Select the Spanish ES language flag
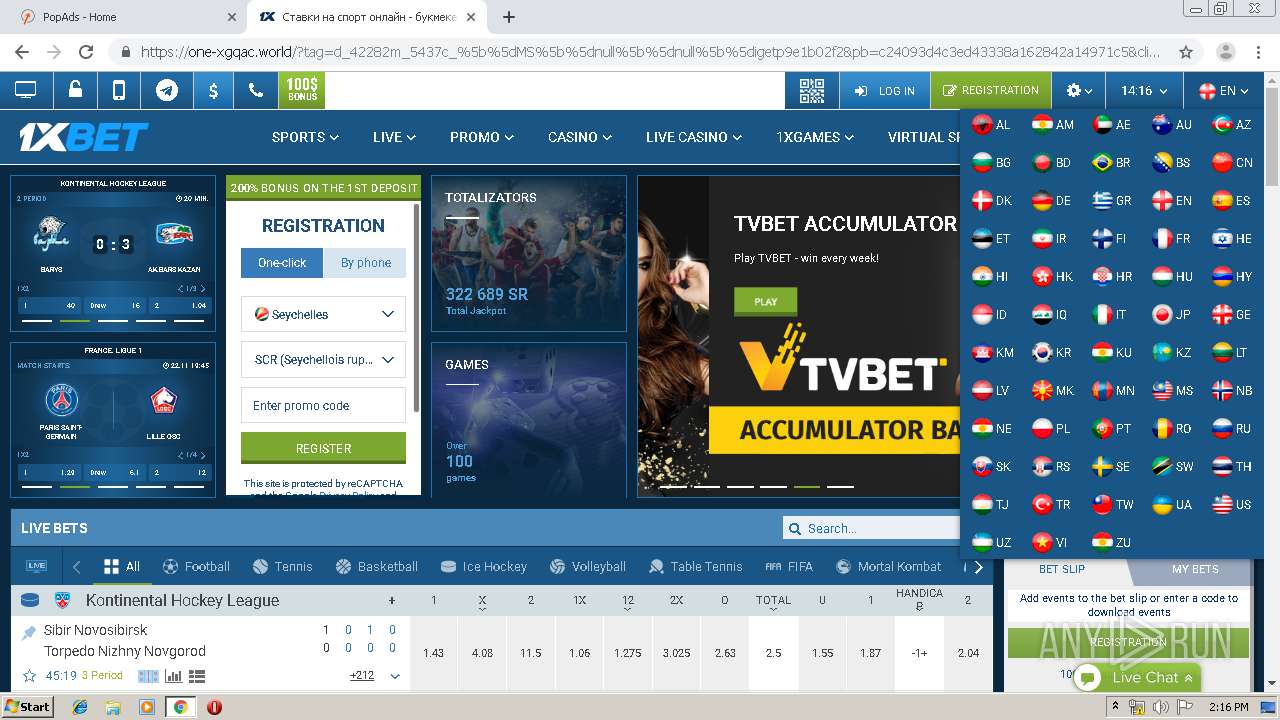Image resolution: width=1280 pixels, height=720 pixels. click(1231, 200)
